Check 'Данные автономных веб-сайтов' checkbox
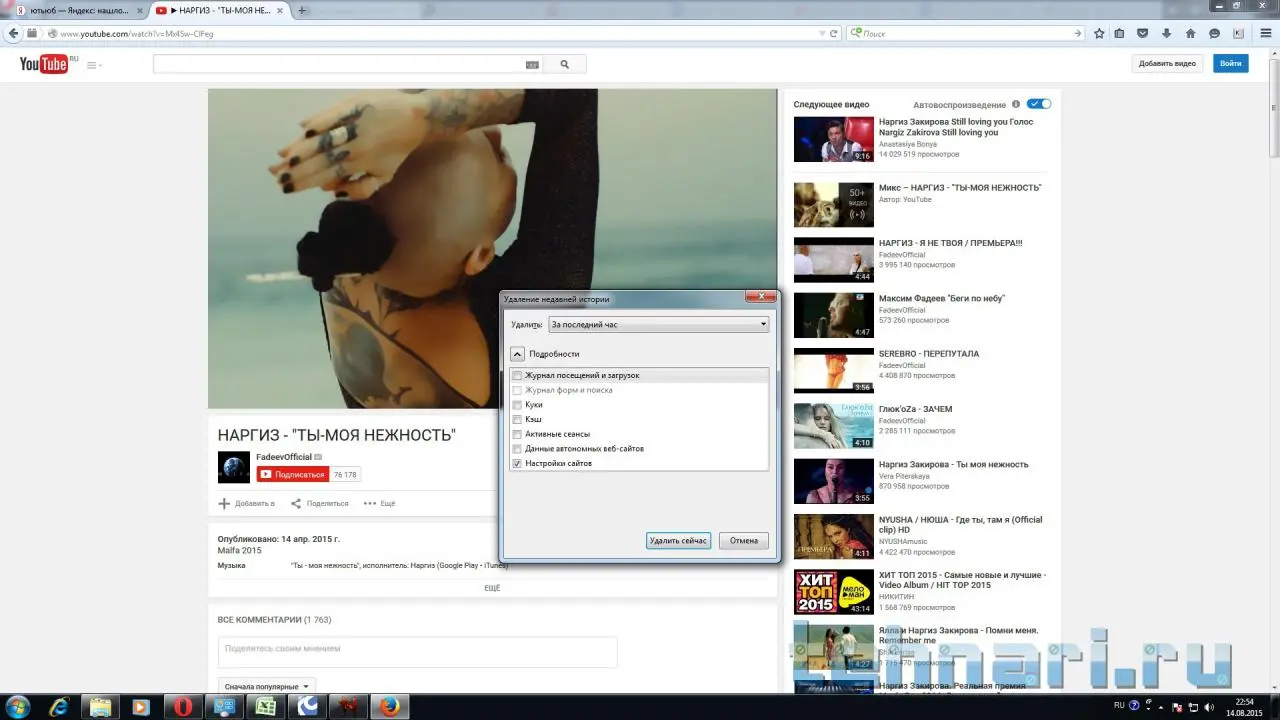The width and height of the screenshot is (1280, 720). tap(517, 449)
